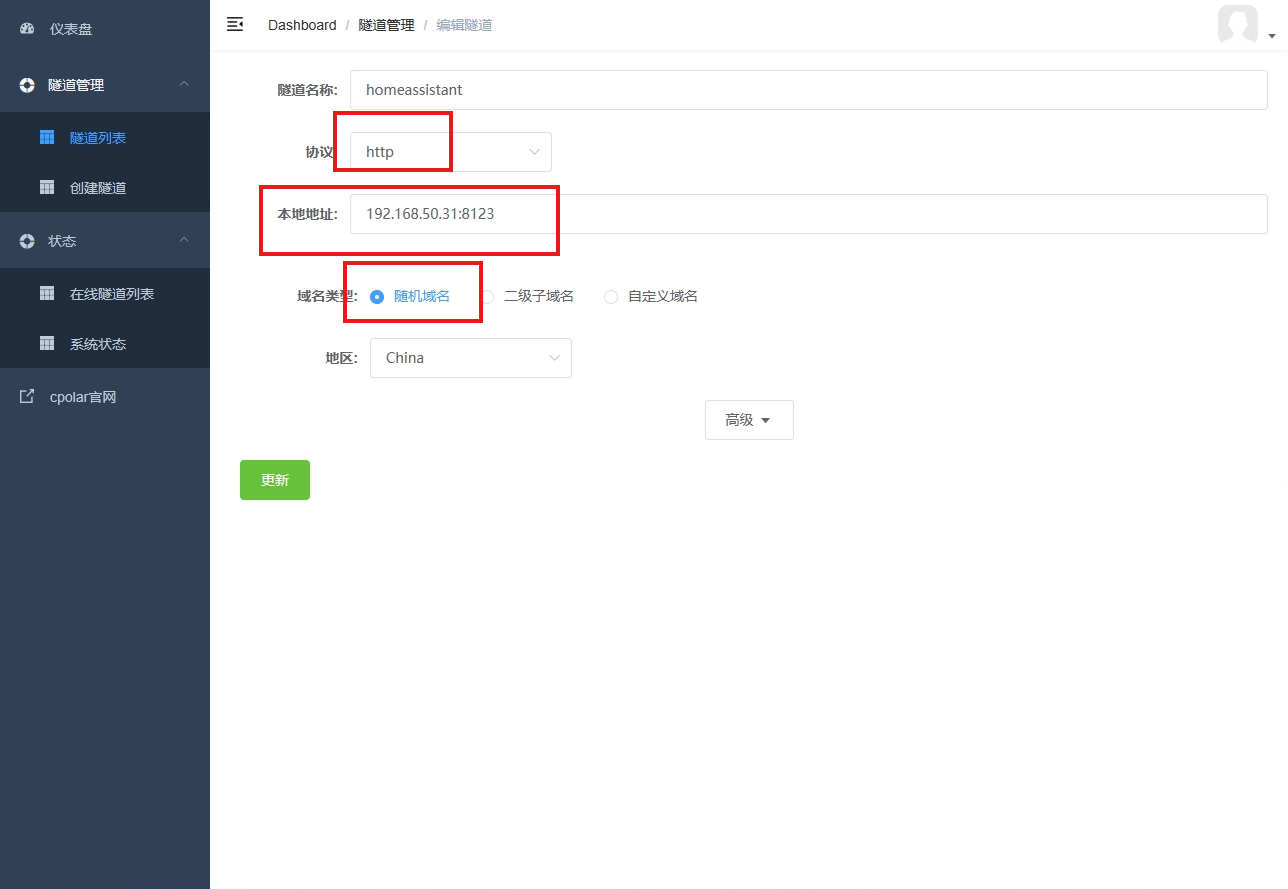Click the 隧道管理 section icon
Image resolution: width=1288 pixels, height=889 pixels.
pyautogui.click(x=27, y=85)
